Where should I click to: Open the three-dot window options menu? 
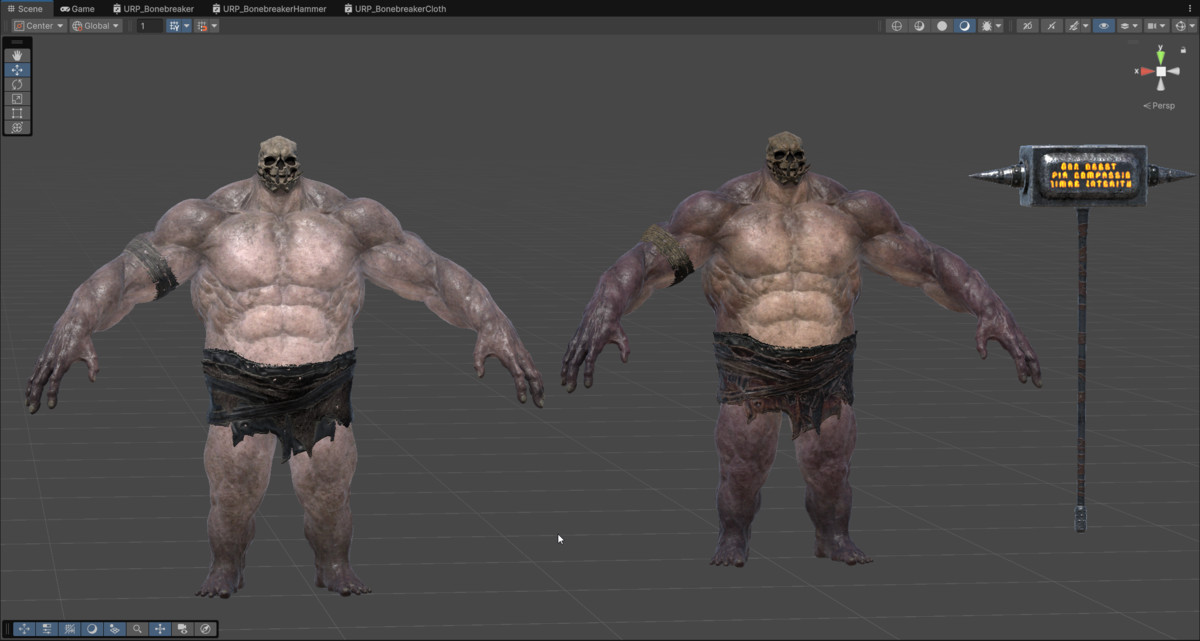[1190, 8]
